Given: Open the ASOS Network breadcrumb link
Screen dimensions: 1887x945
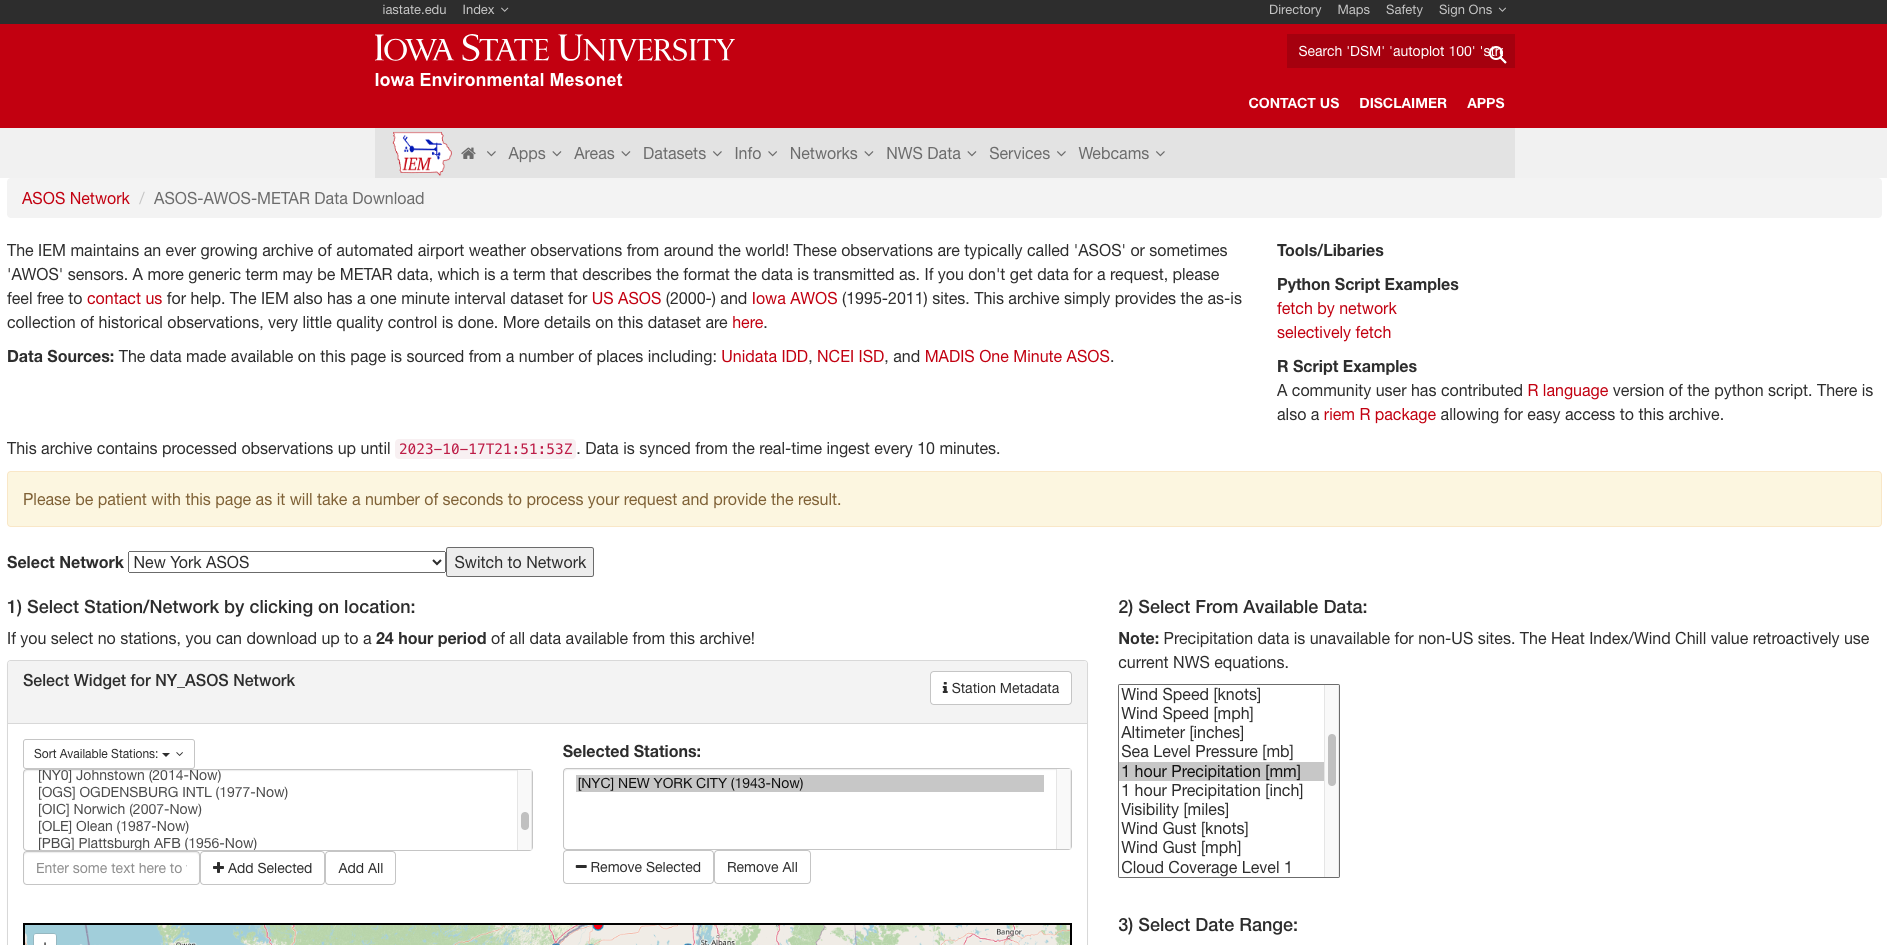Looking at the screenshot, I should [76, 199].
